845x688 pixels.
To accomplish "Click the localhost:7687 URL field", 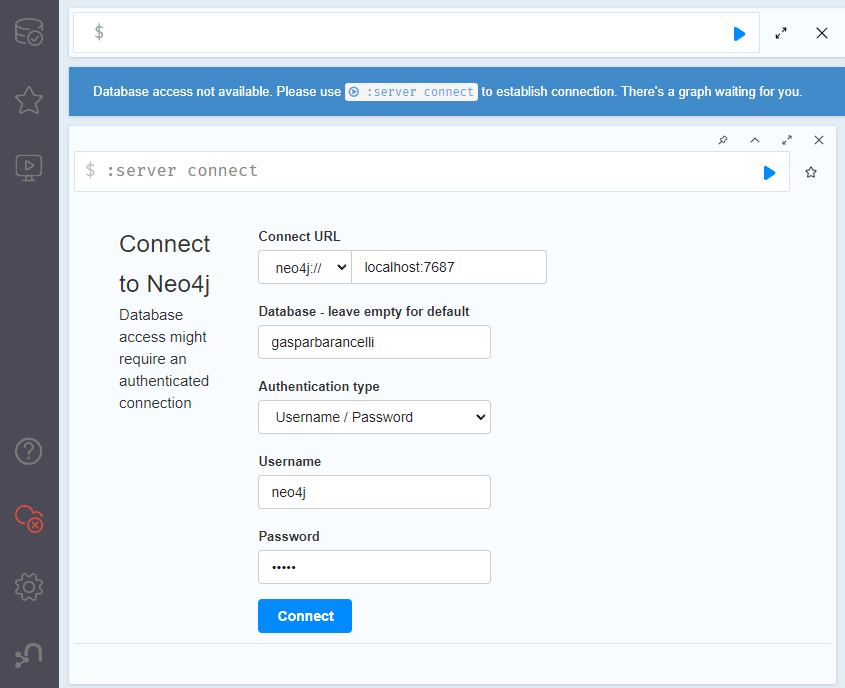I will [449, 267].
